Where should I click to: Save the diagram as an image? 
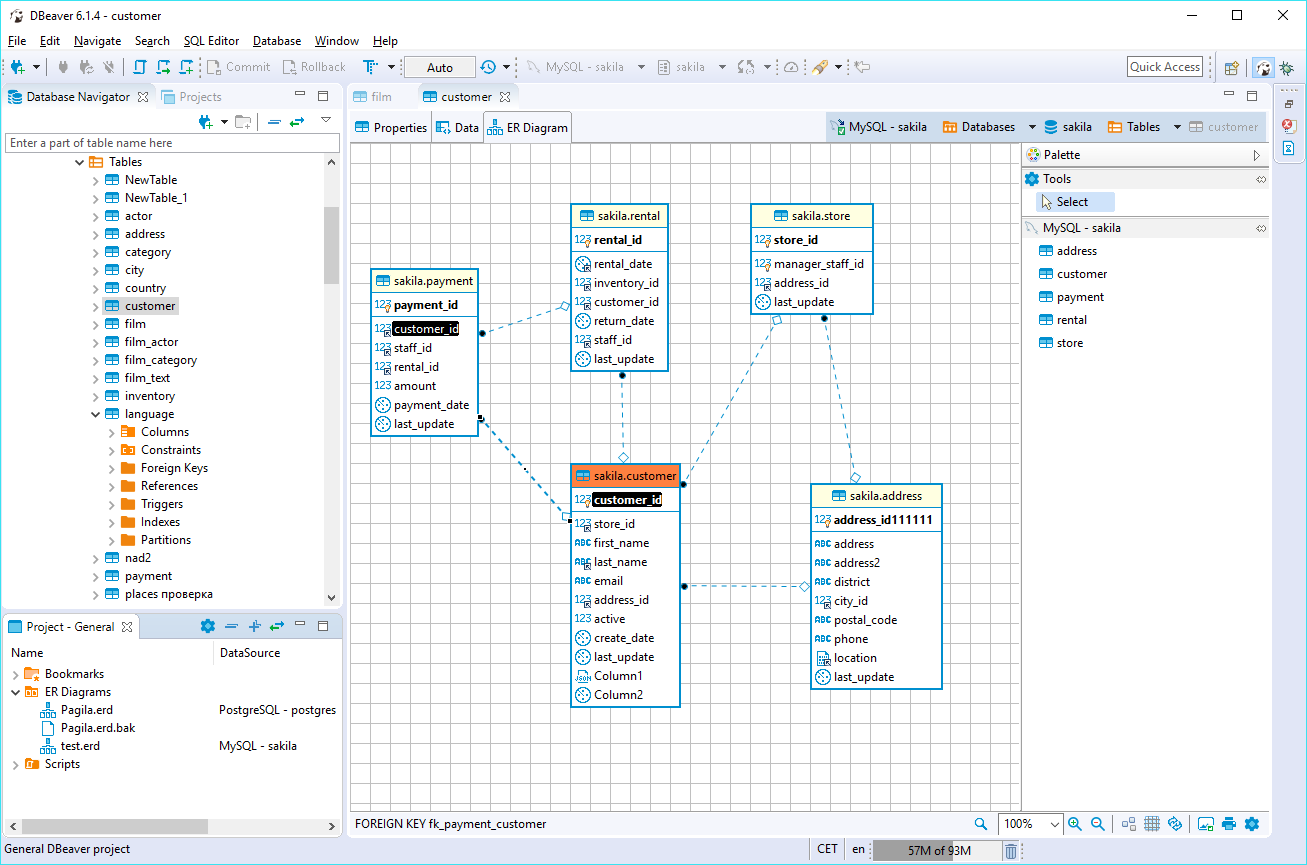pos(1205,823)
